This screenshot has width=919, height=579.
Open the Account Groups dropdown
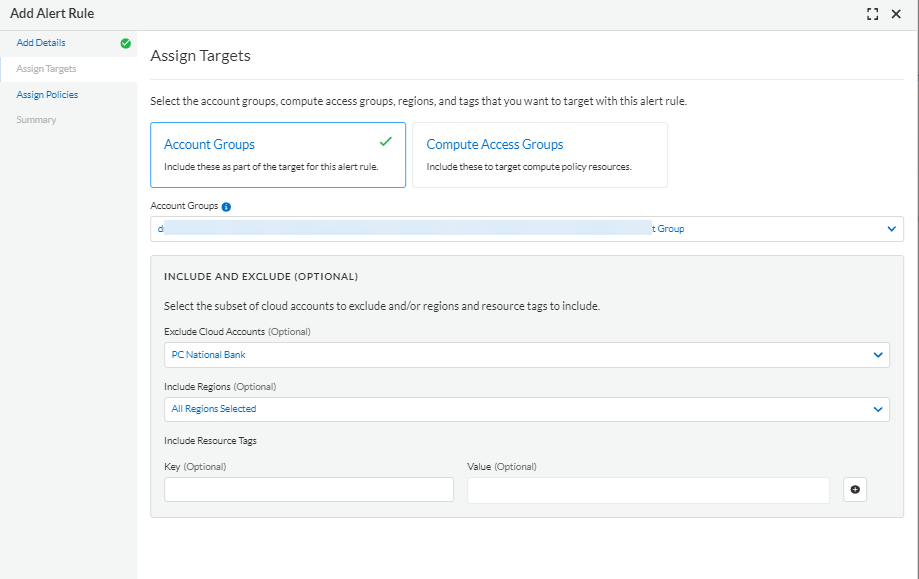[x=527, y=229]
